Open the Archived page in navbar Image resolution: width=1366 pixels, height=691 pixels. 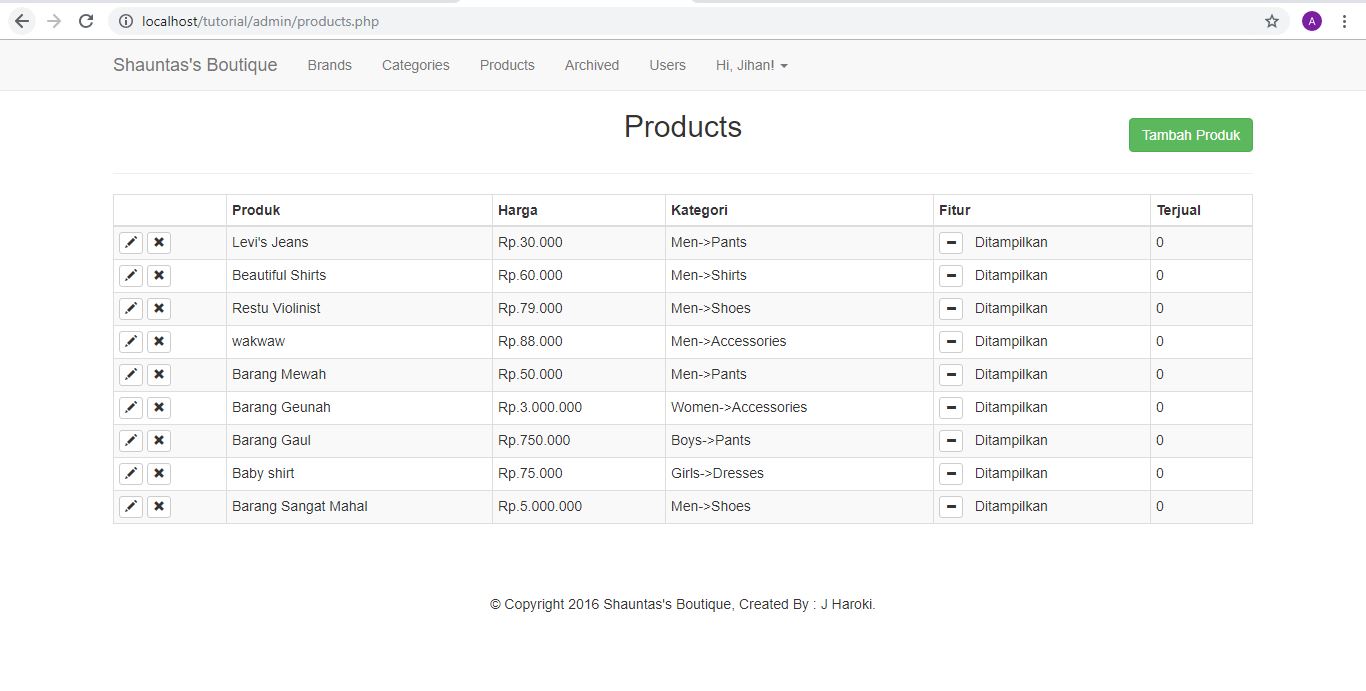(591, 65)
